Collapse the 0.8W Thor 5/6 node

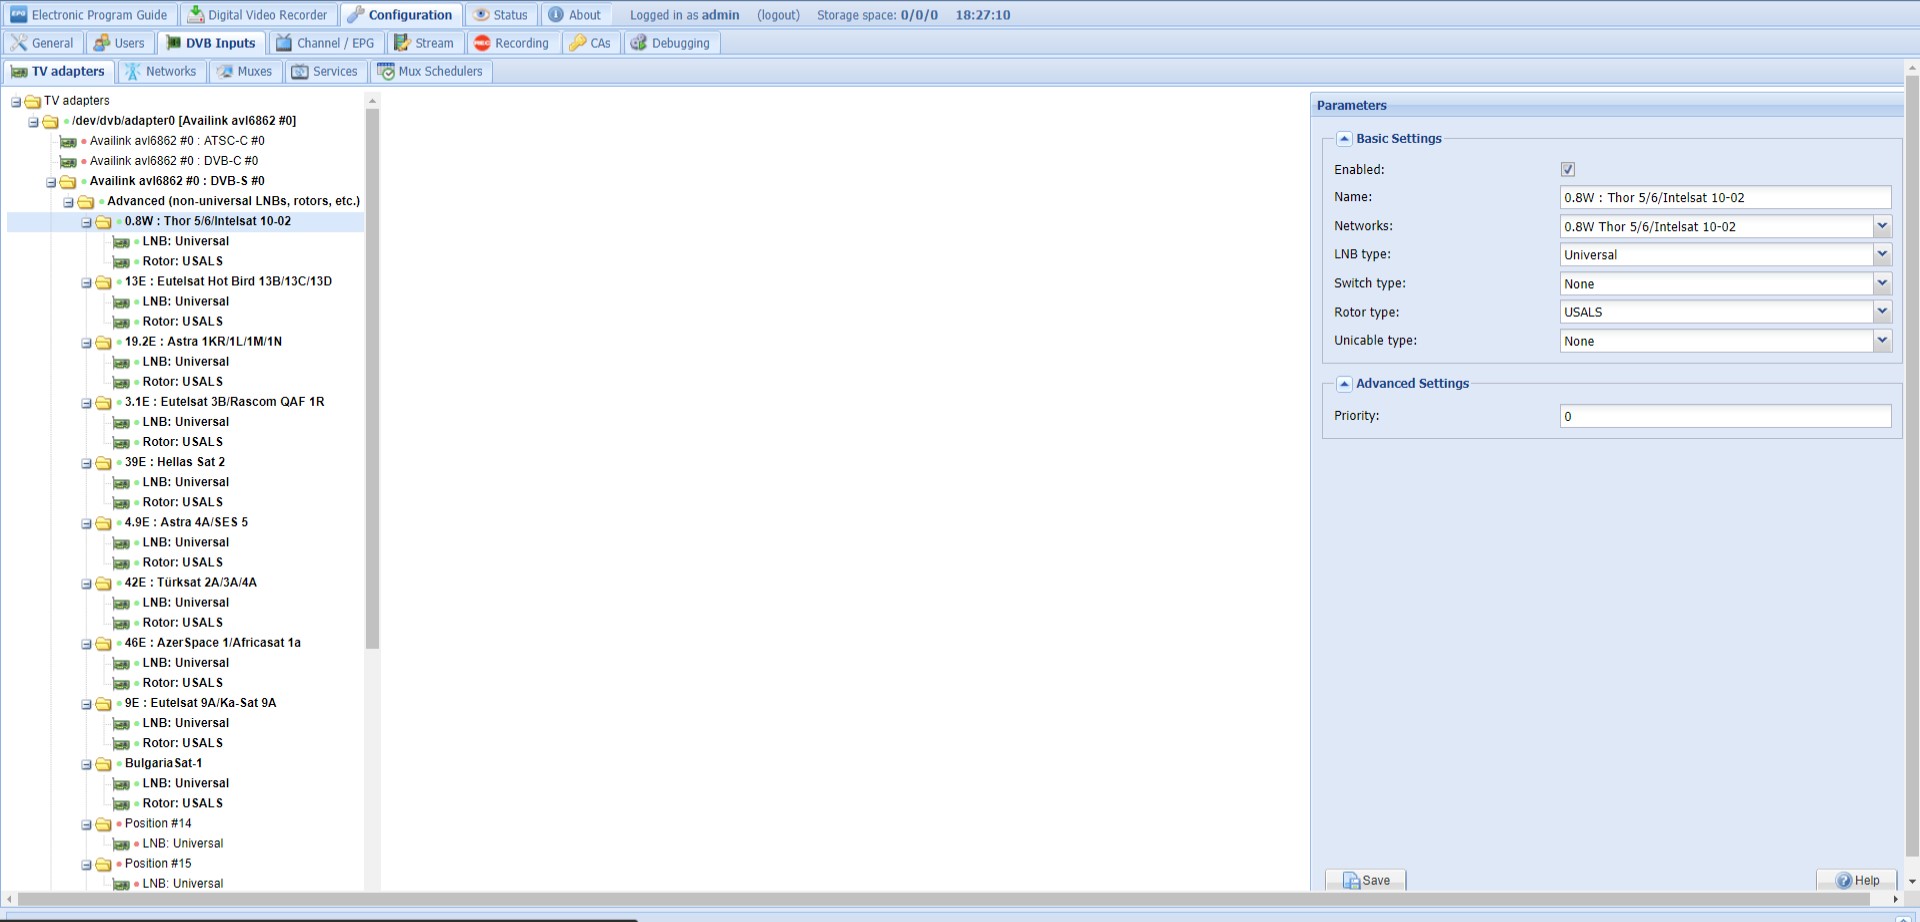tap(87, 222)
